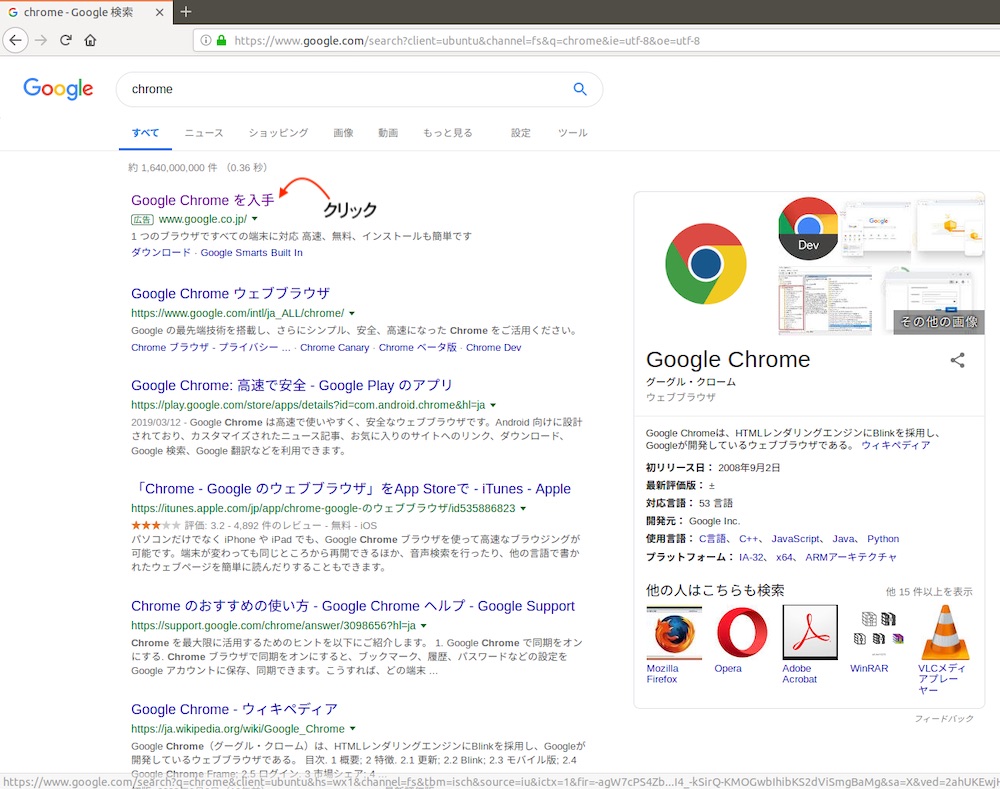Image resolution: width=1000 pixels, height=789 pixels.
Task: Switch to the ショッピング tab
Action: coord(278,133)
